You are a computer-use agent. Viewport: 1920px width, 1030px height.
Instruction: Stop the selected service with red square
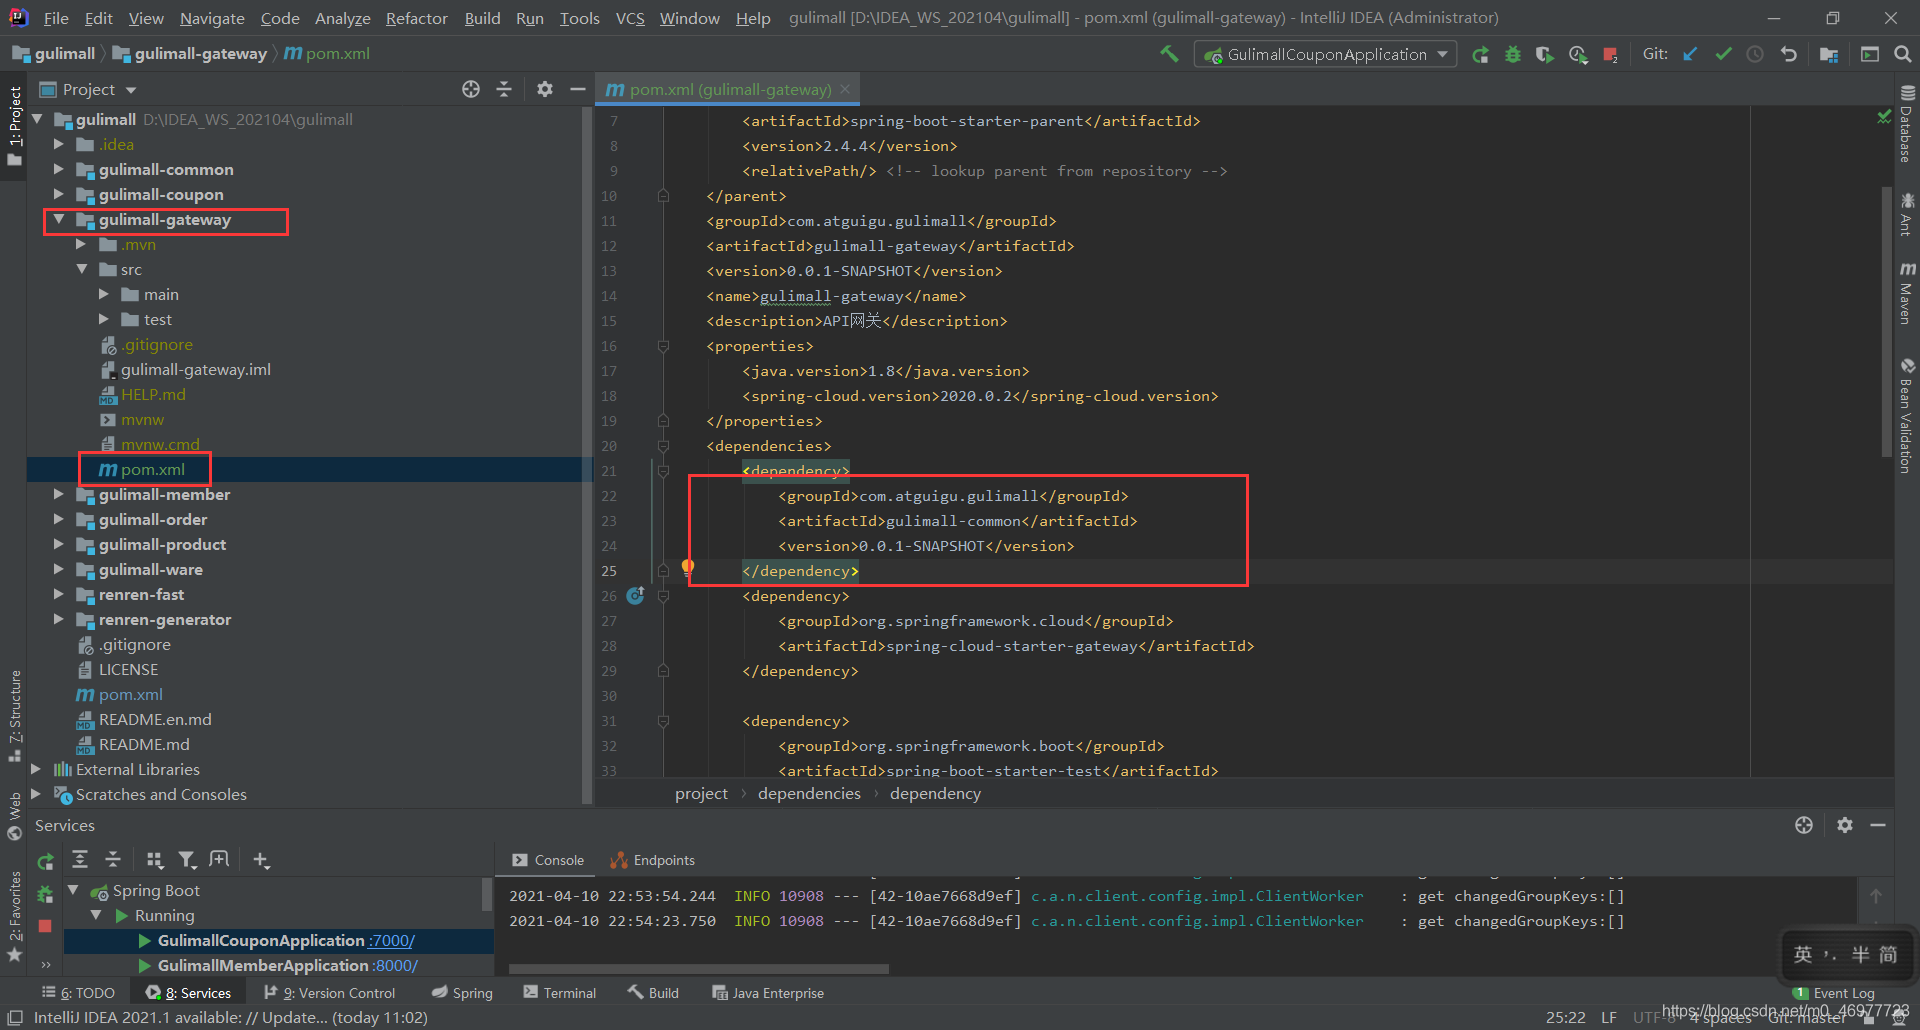click(x=45, y=926)
